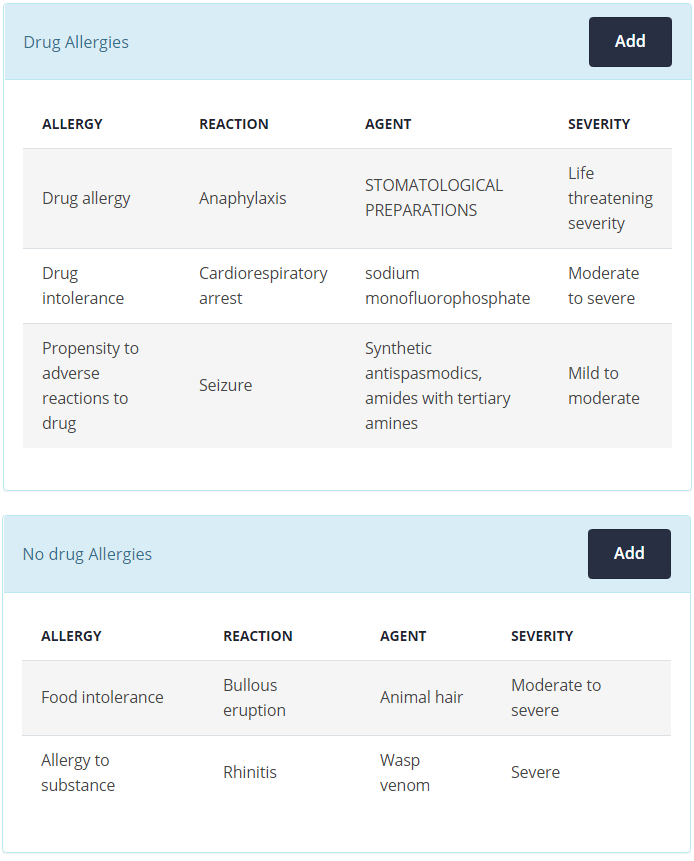Image resolution: width=694 pixels, height=861 pixels.
Task: Open the Allergy to substance row
Action: pos(77,772)
